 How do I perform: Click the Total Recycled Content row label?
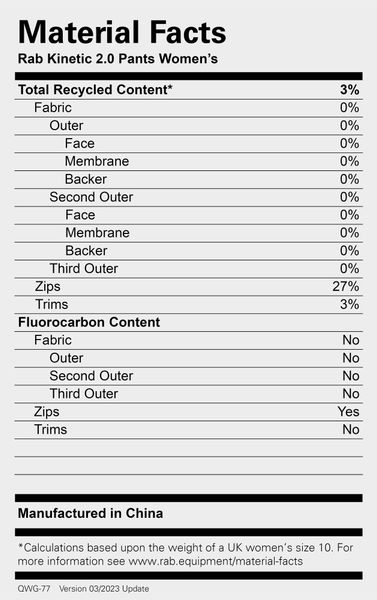tap(95, 90)
